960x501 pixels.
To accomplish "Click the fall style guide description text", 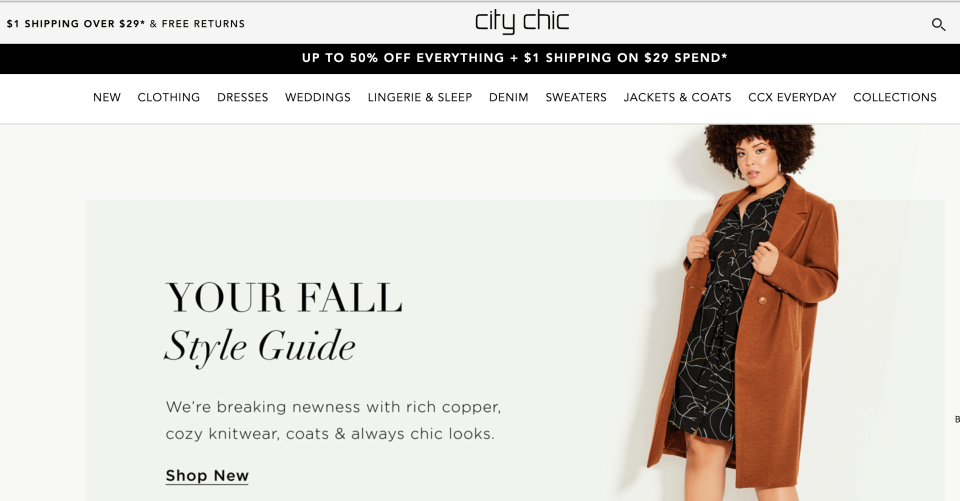I will (333, 420).
